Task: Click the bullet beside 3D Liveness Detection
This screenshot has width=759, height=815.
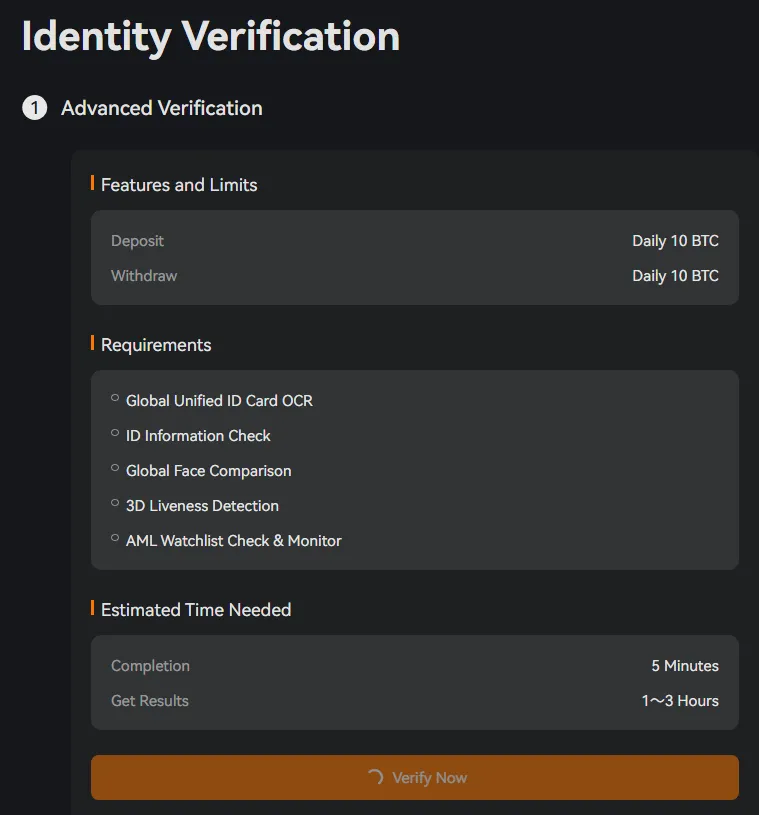Action: click(x=115, y=503)
